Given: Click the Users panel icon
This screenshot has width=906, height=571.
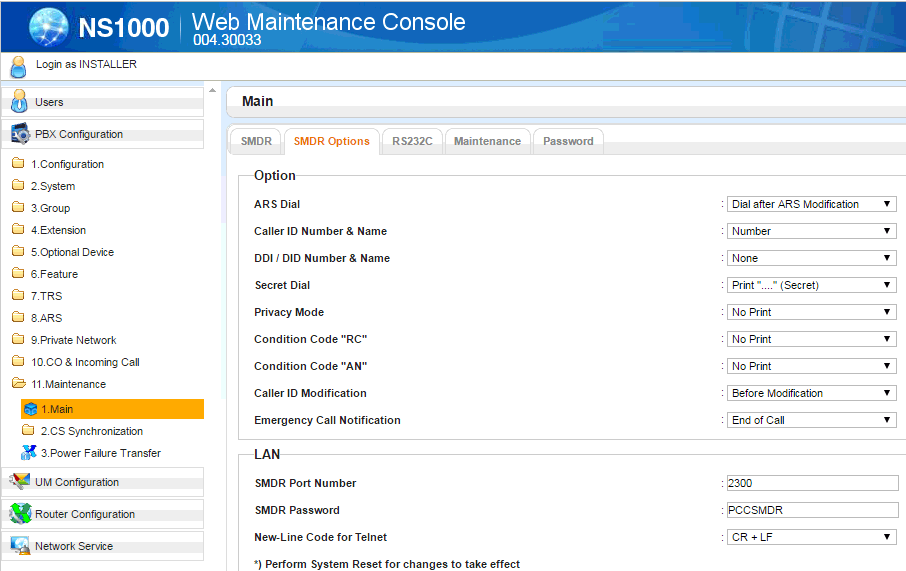Looking at the screenshot, I should click(18, 102).
